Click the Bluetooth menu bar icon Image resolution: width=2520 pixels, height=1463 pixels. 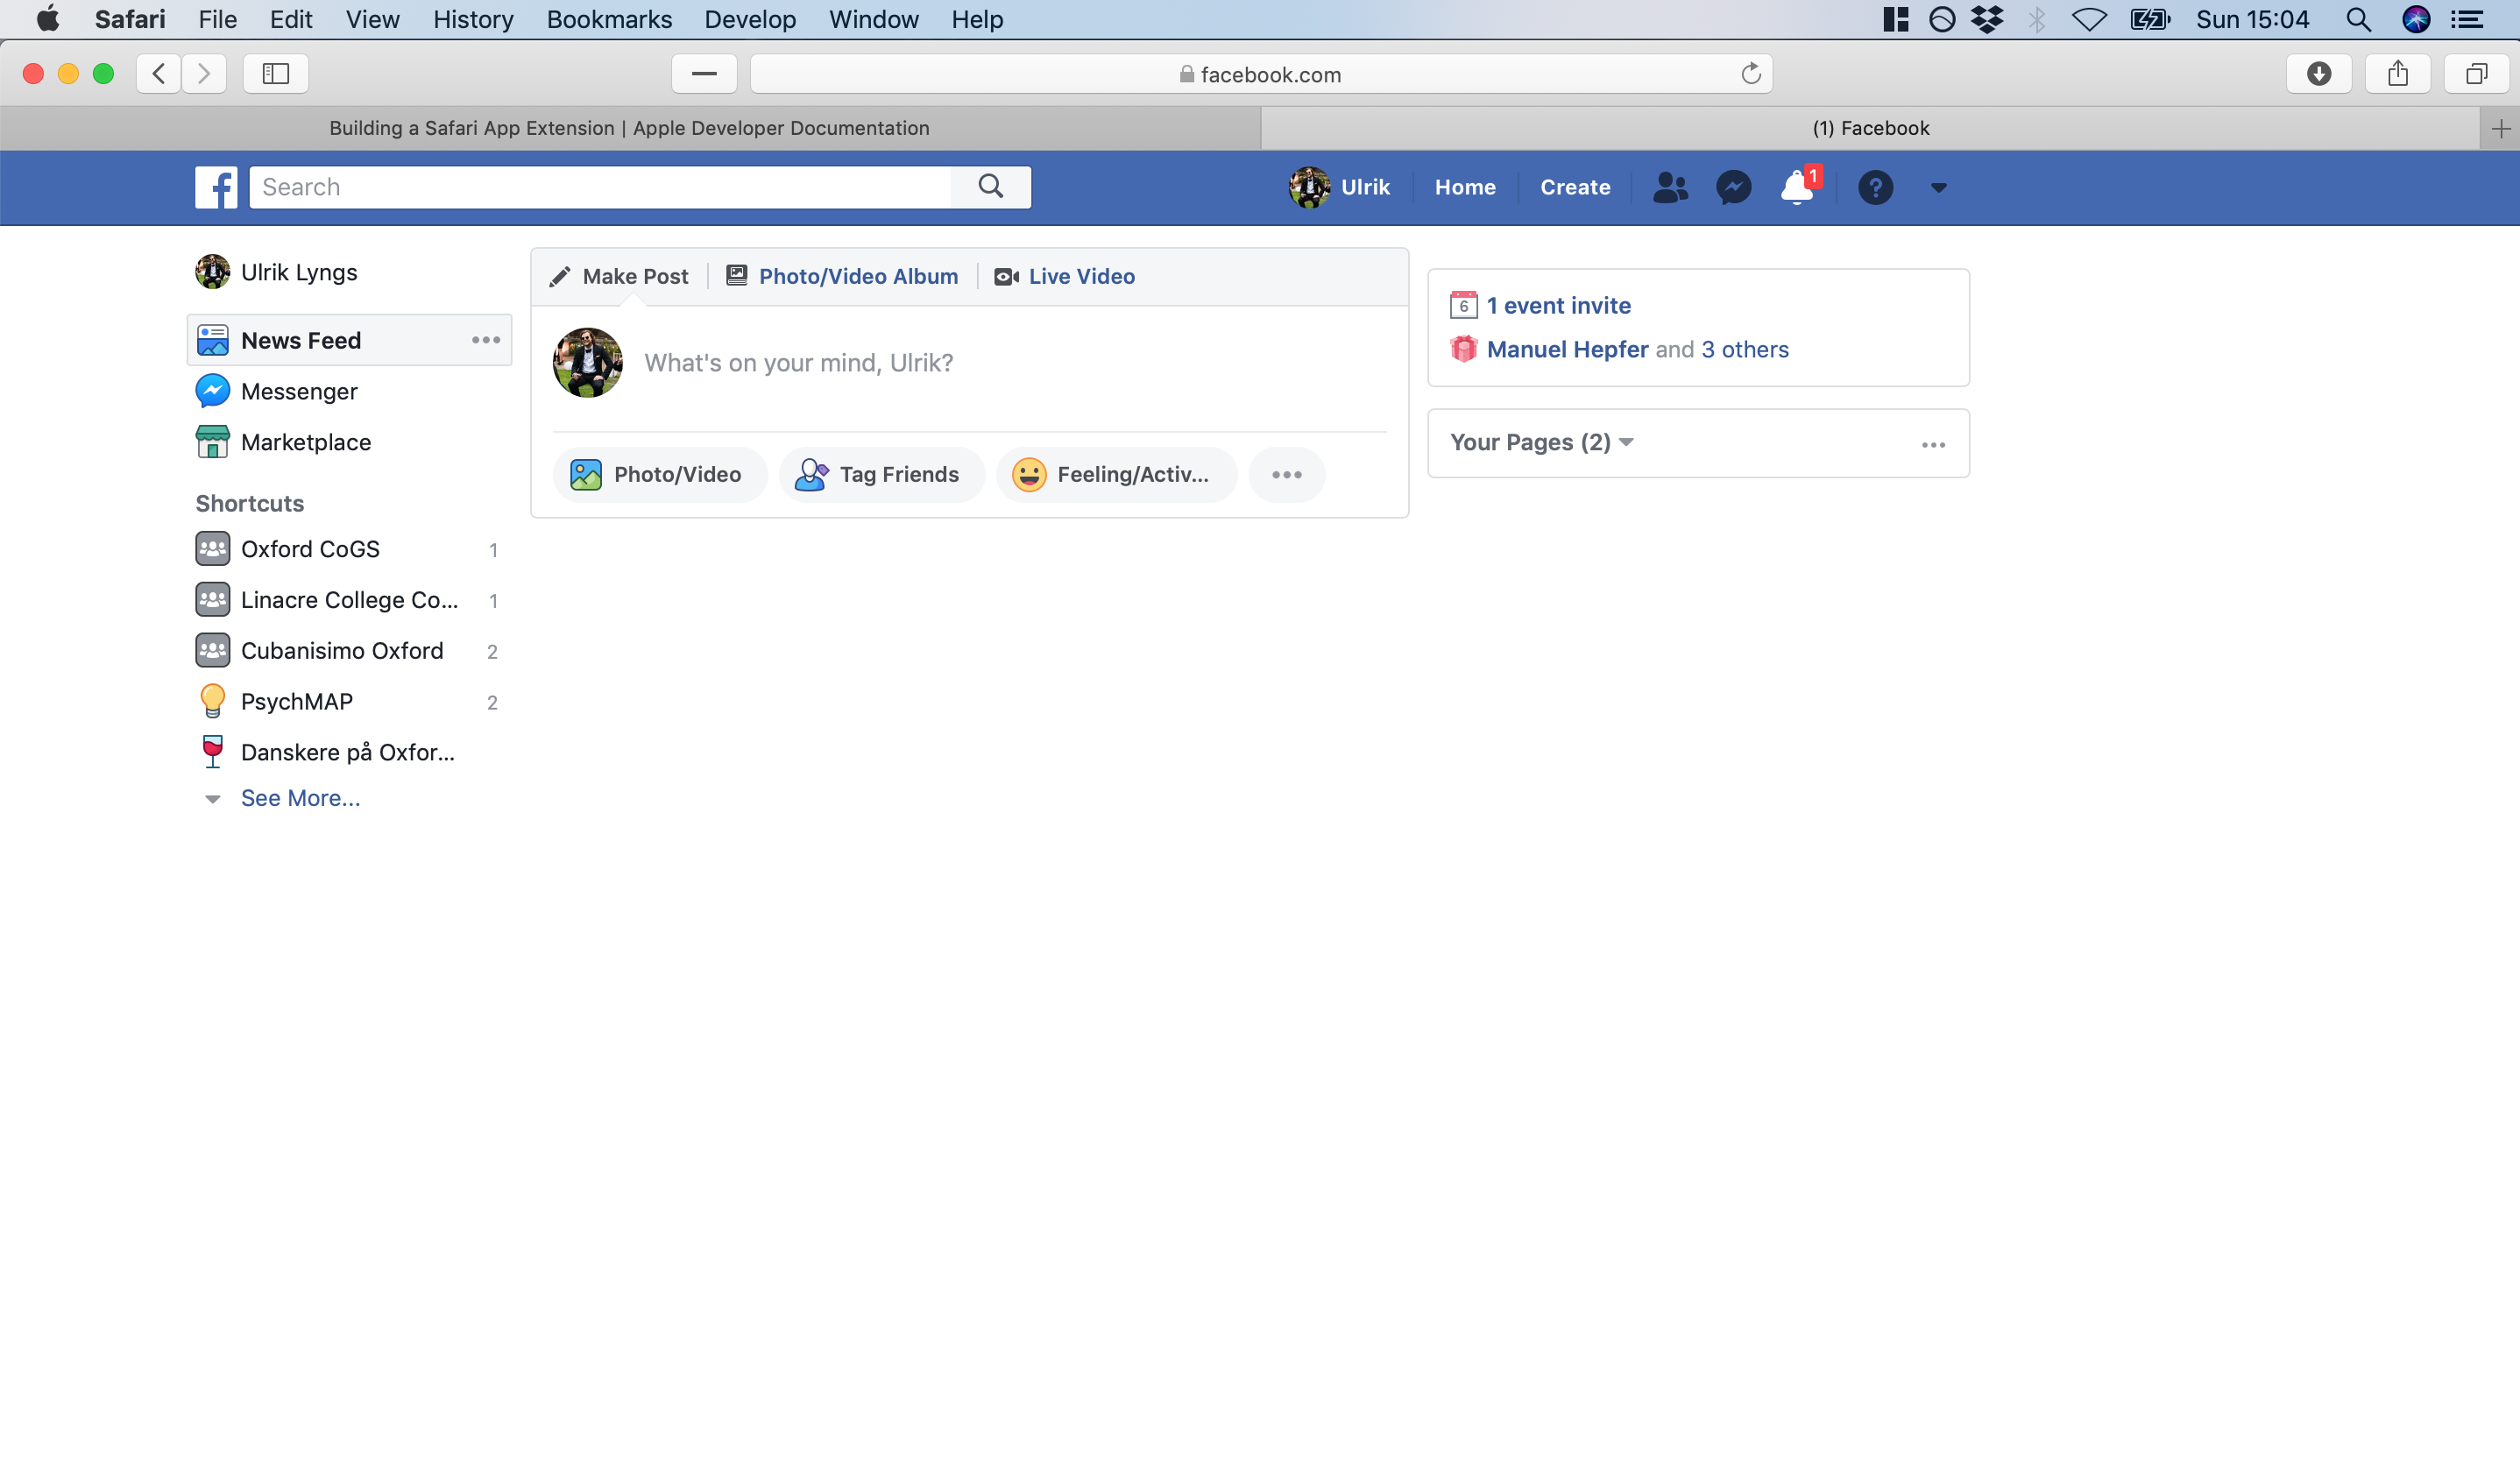[x=2036, y=19]
